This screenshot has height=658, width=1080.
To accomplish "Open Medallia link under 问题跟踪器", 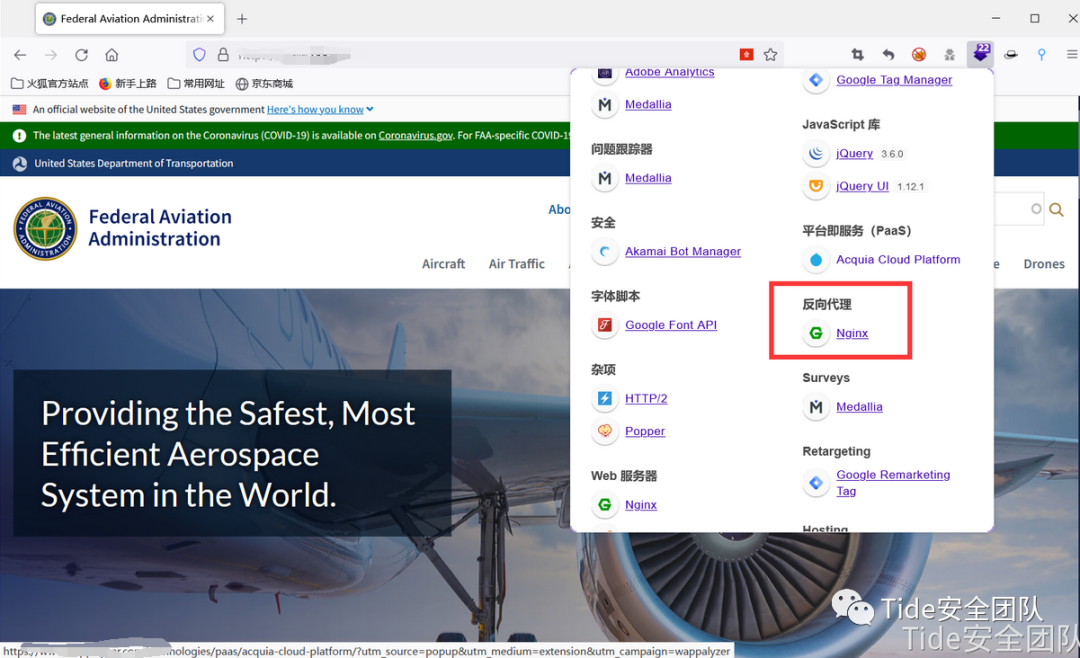I will pyautogui.click(x=648, y=178).
